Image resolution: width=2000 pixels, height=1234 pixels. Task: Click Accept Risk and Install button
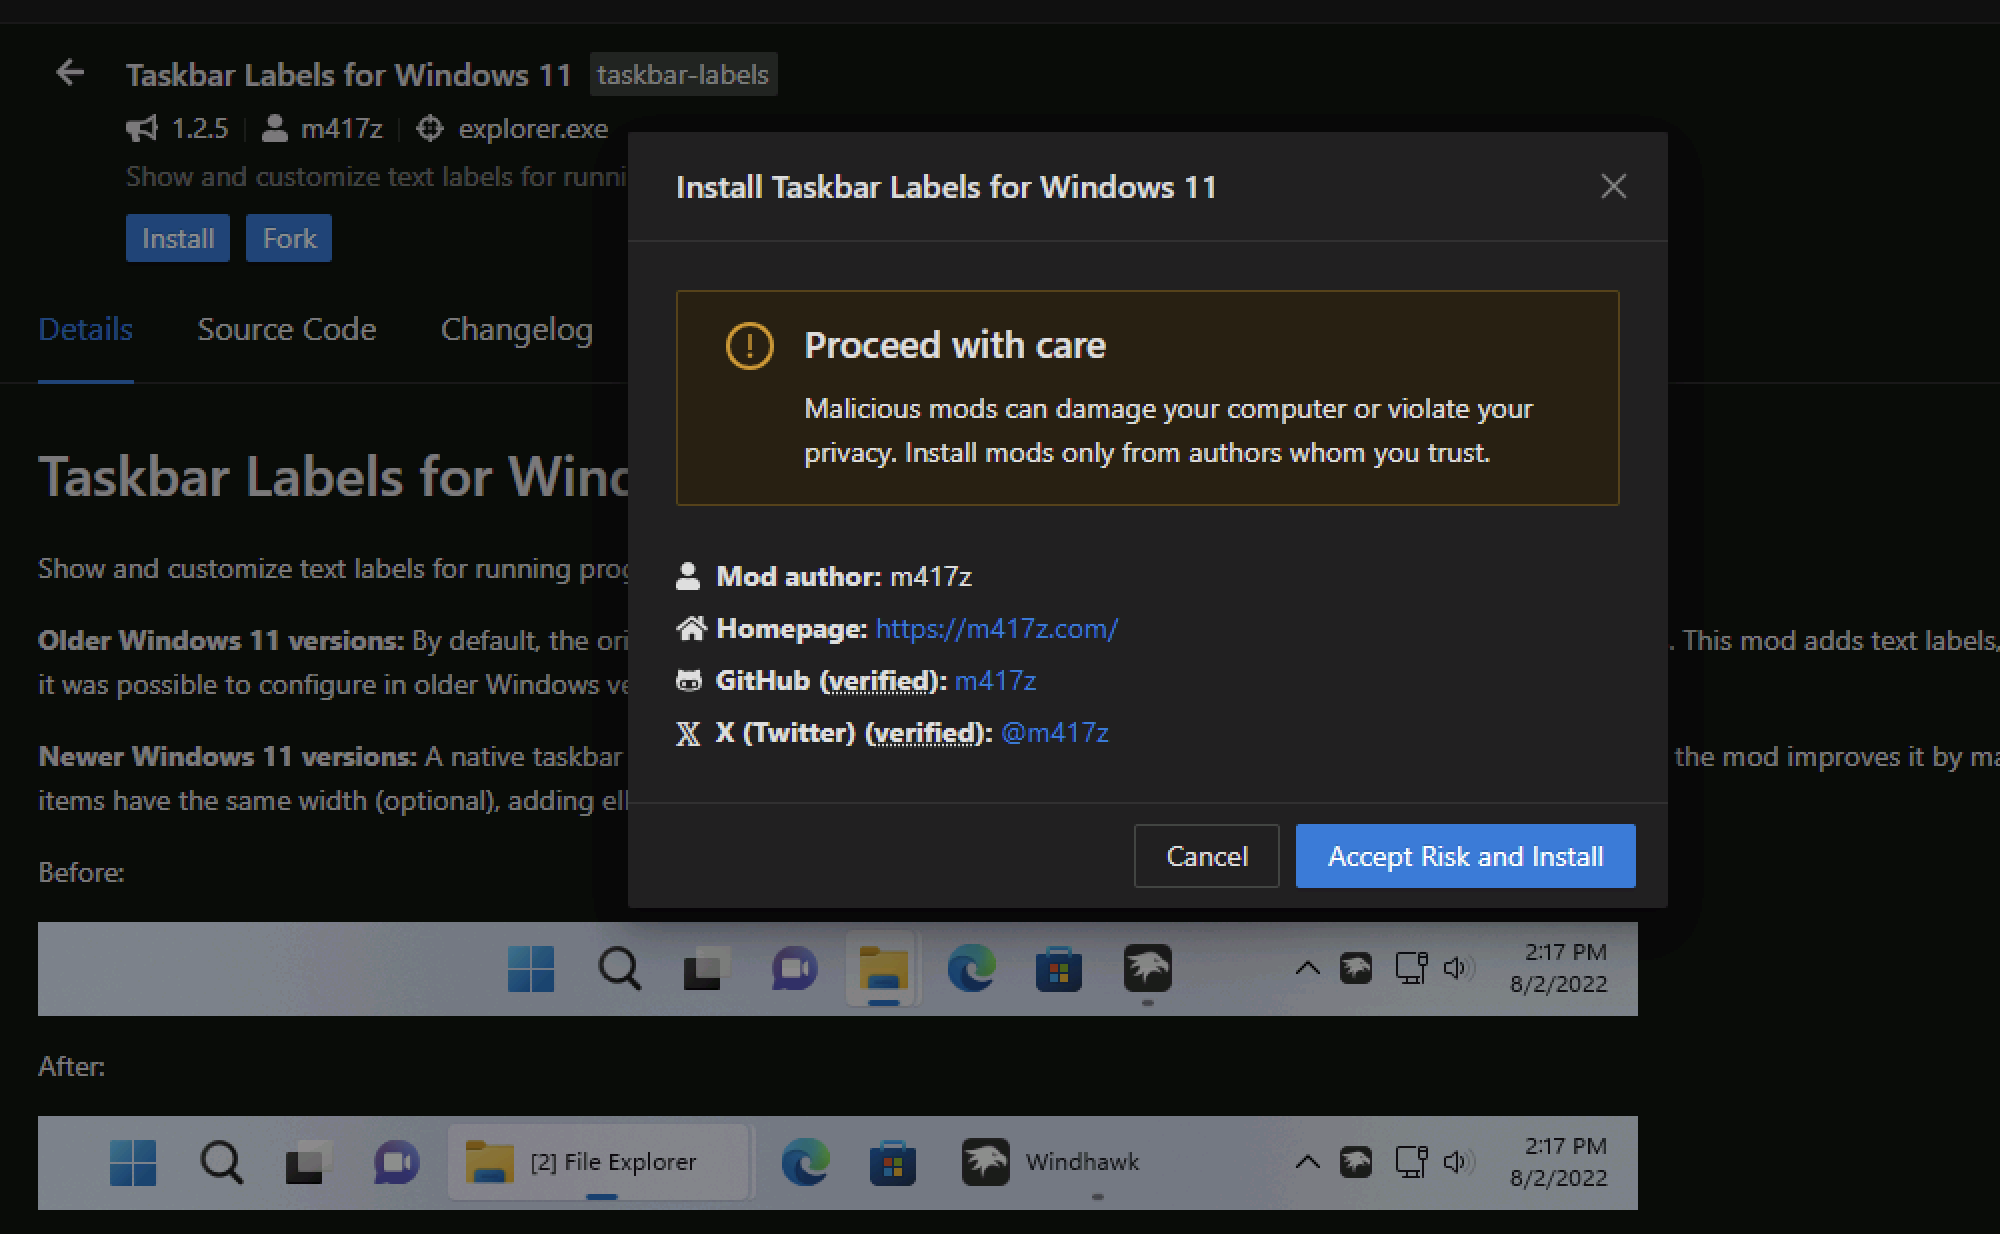tap(1466, 856)
